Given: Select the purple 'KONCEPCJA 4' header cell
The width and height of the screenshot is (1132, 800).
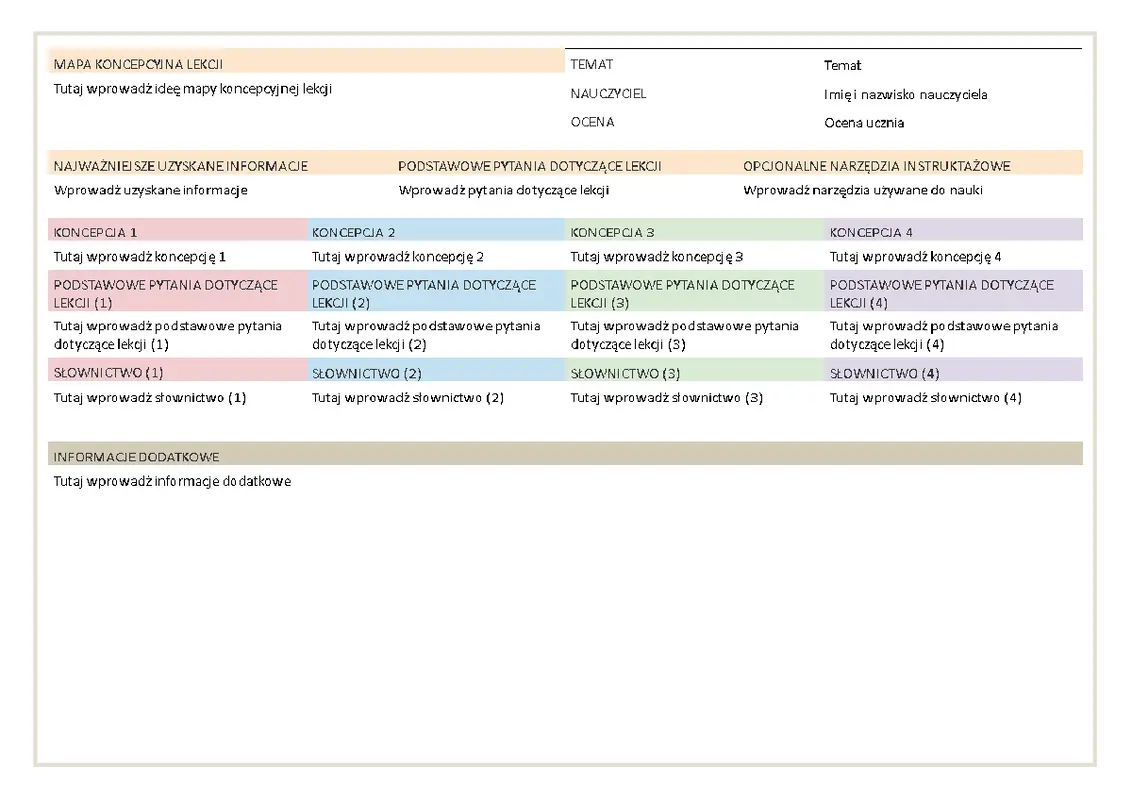Looking at the screenshot, I should tap(954, 232).
